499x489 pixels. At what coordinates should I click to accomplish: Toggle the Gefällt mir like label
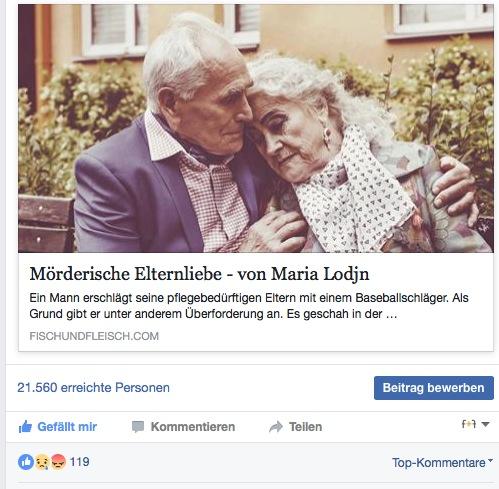pos(67,427)
